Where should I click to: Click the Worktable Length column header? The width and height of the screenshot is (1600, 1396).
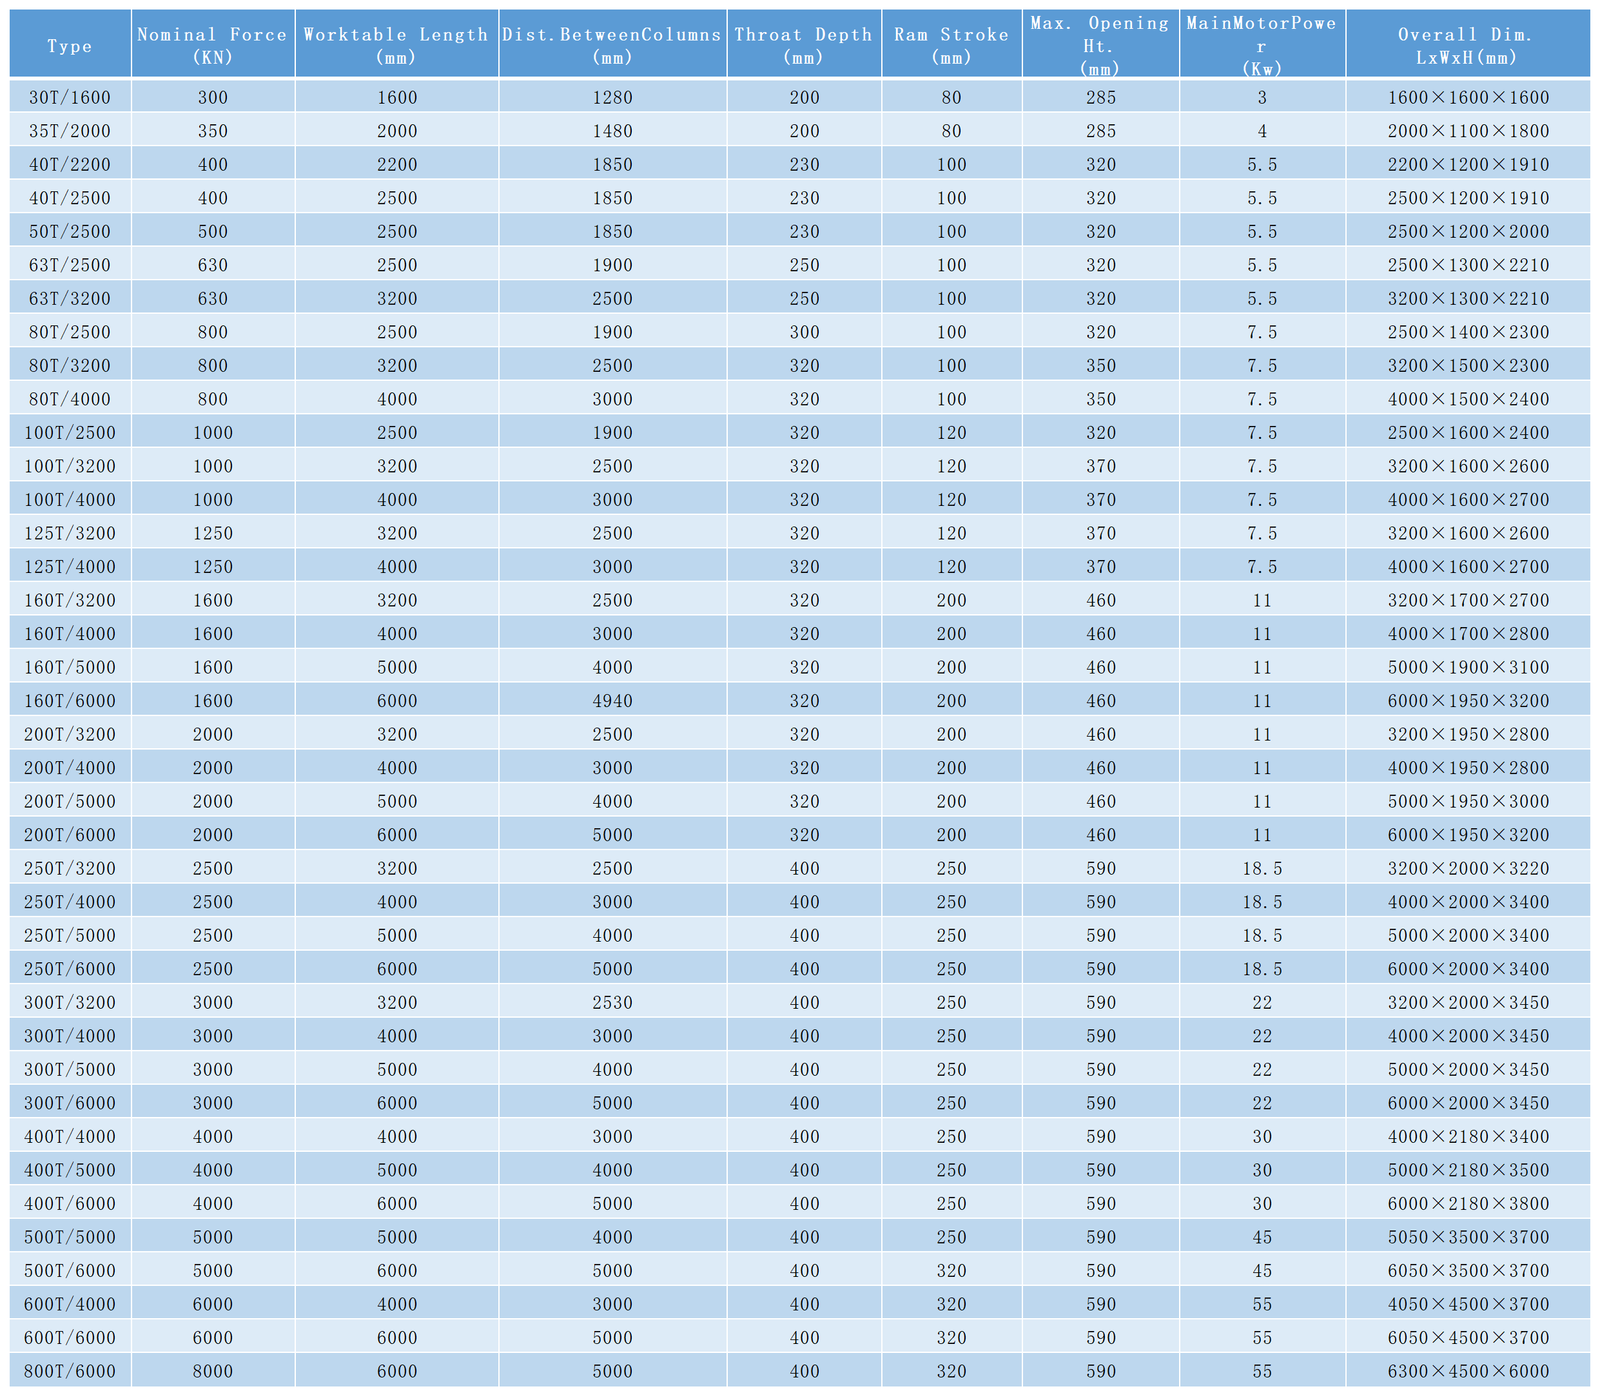tap(396, 46)
